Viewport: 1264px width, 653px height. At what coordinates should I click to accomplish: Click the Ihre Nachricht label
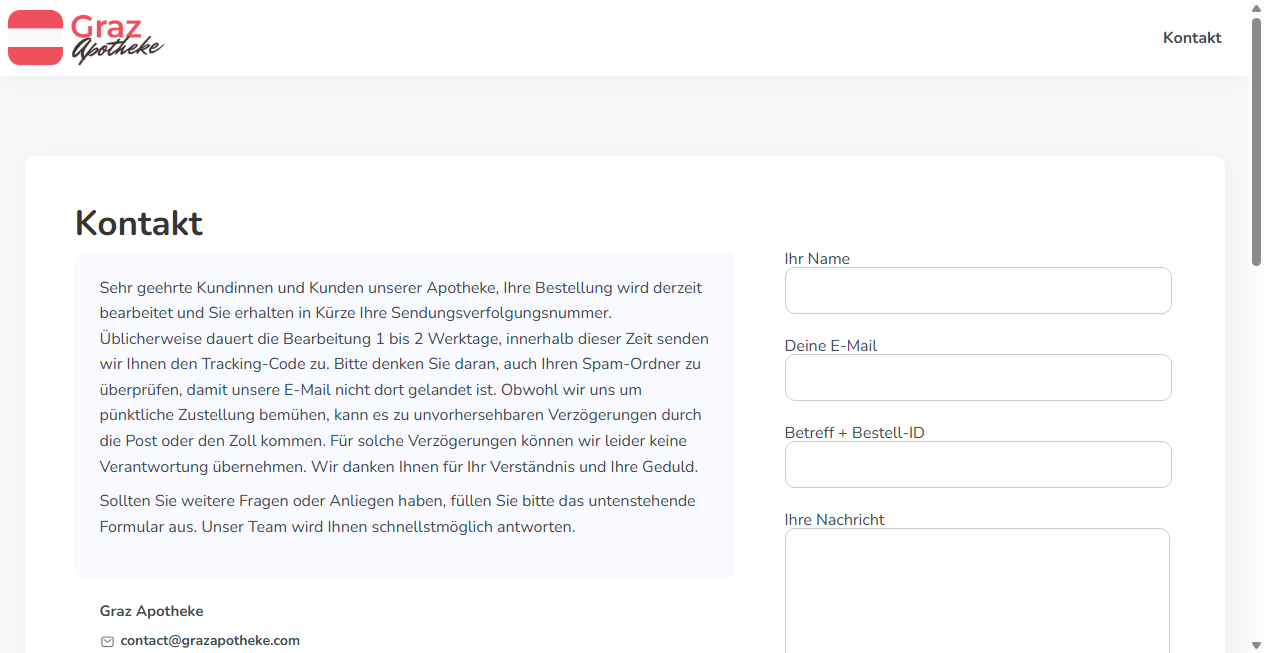pyautogui.click(x=835, y=519)
